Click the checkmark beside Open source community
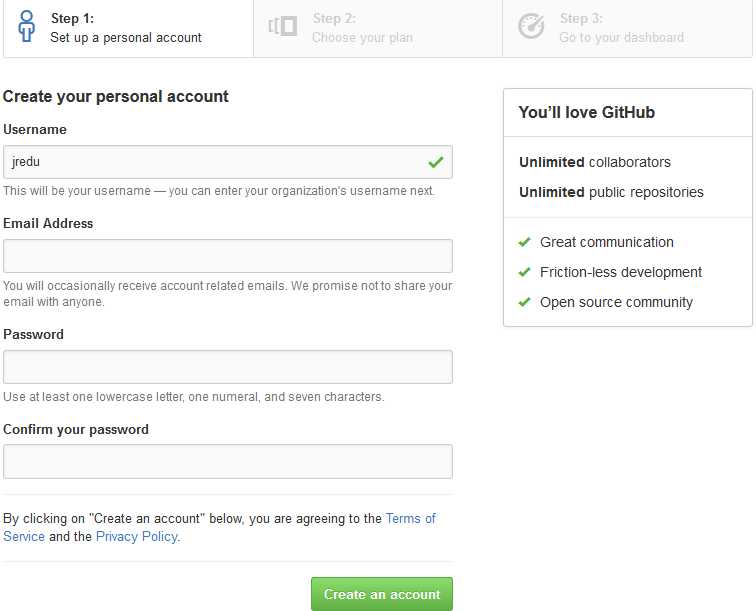Viewport: 756px width, 611px height. [x=524, y=302]
